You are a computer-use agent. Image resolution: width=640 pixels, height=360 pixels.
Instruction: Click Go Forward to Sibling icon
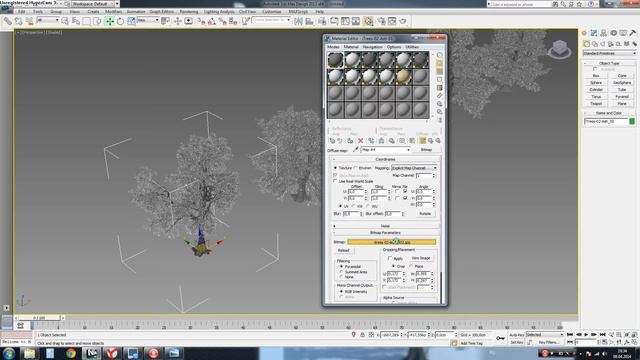pos(438,141)
